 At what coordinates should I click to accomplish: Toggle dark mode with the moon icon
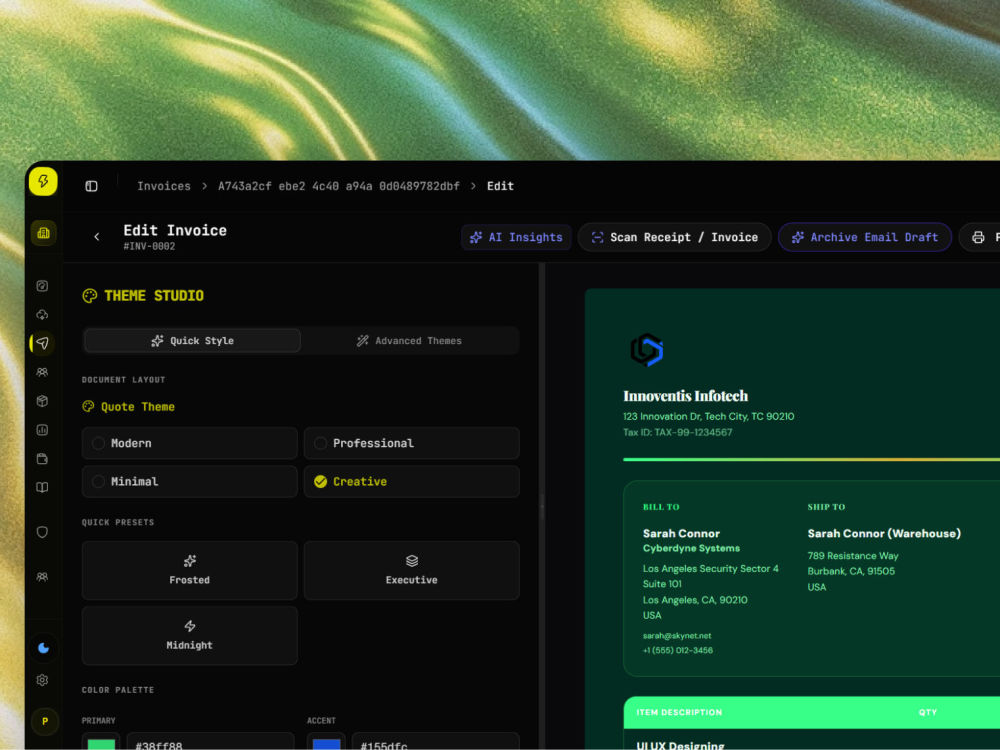(43, 648)
